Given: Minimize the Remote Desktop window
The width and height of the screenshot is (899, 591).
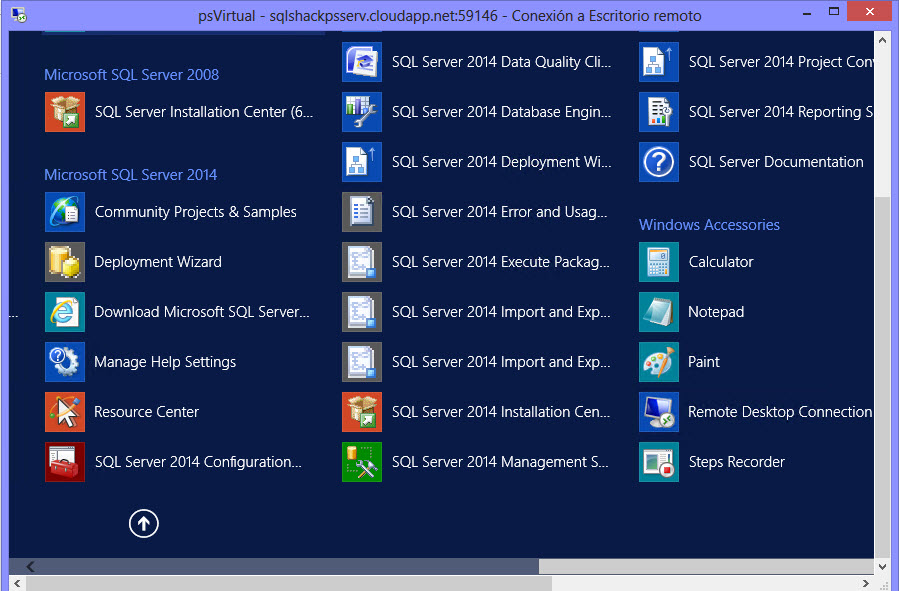Looking at the screenshot, I should [807, 12].
